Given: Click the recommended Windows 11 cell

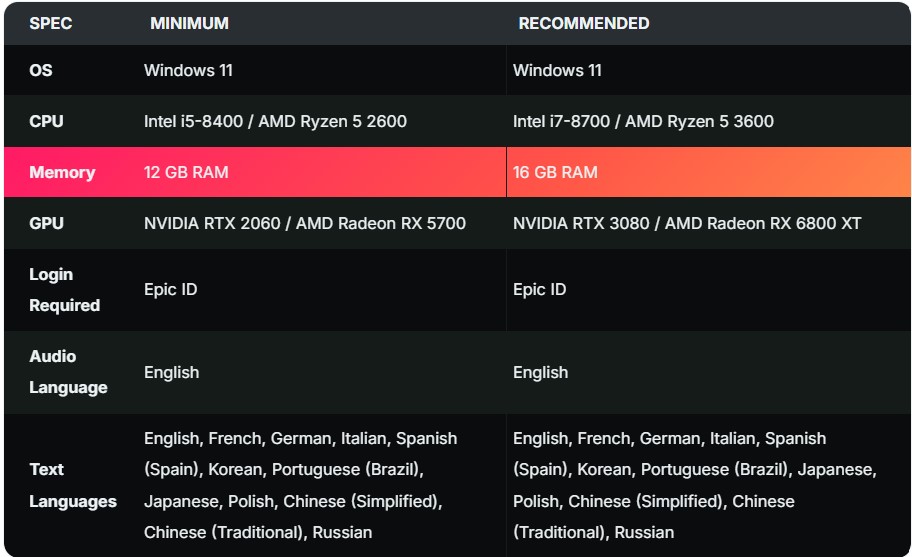Looking at the screenshot, I should pos(557,70).
